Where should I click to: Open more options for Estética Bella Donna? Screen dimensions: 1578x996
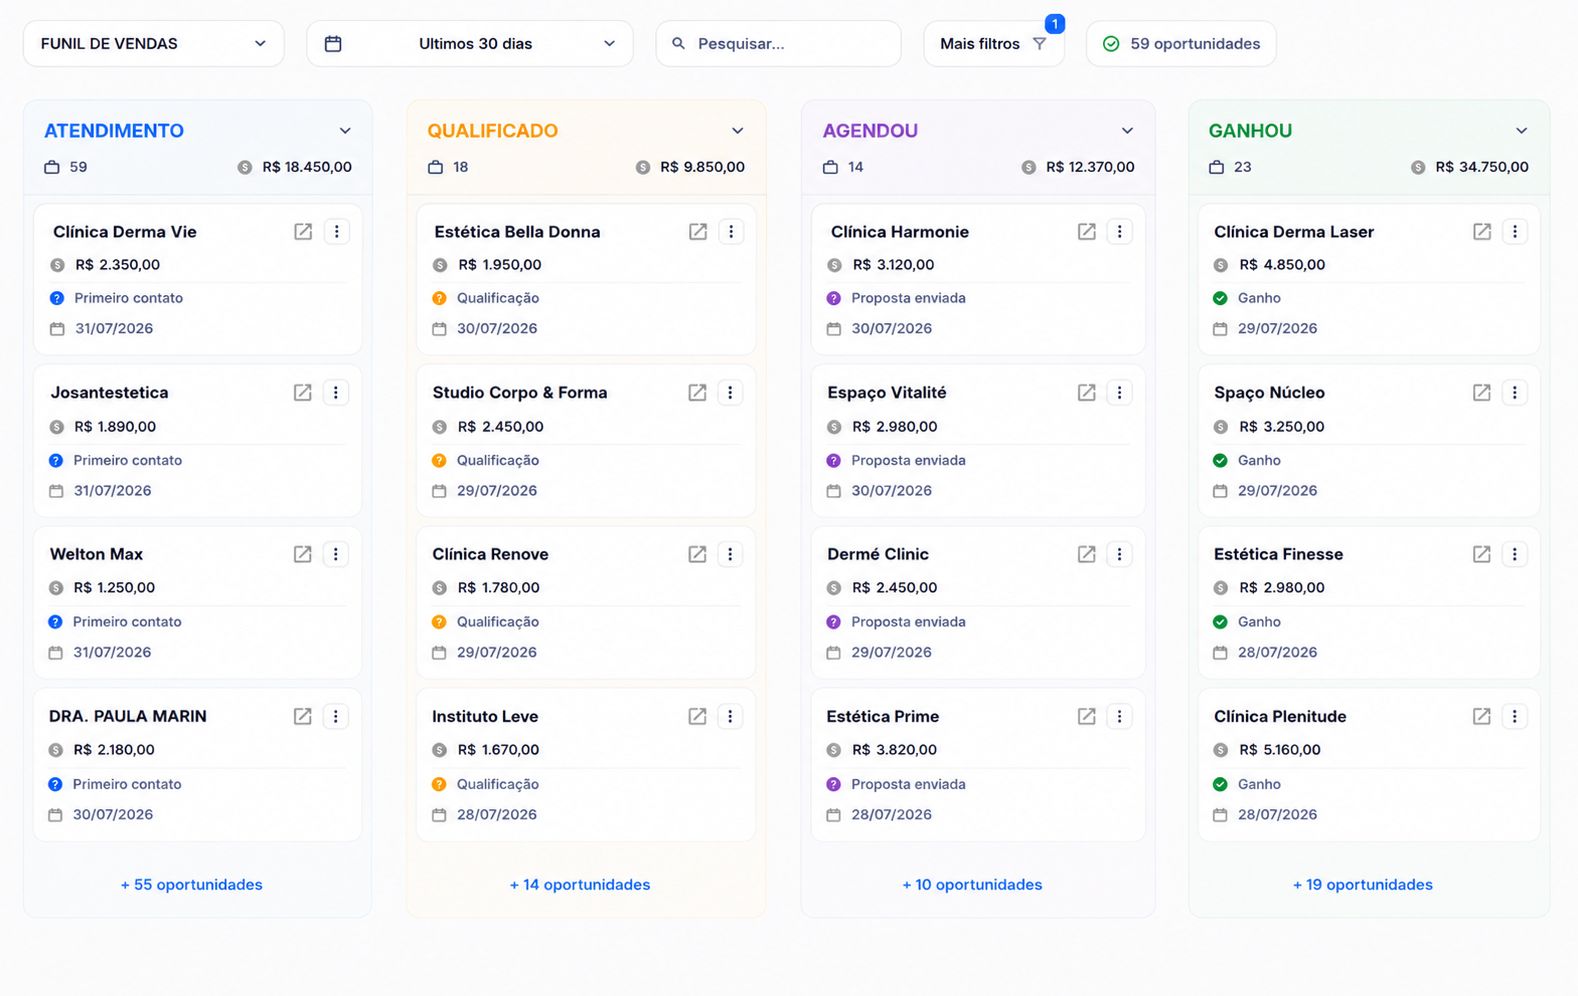(x=731, y=232)
